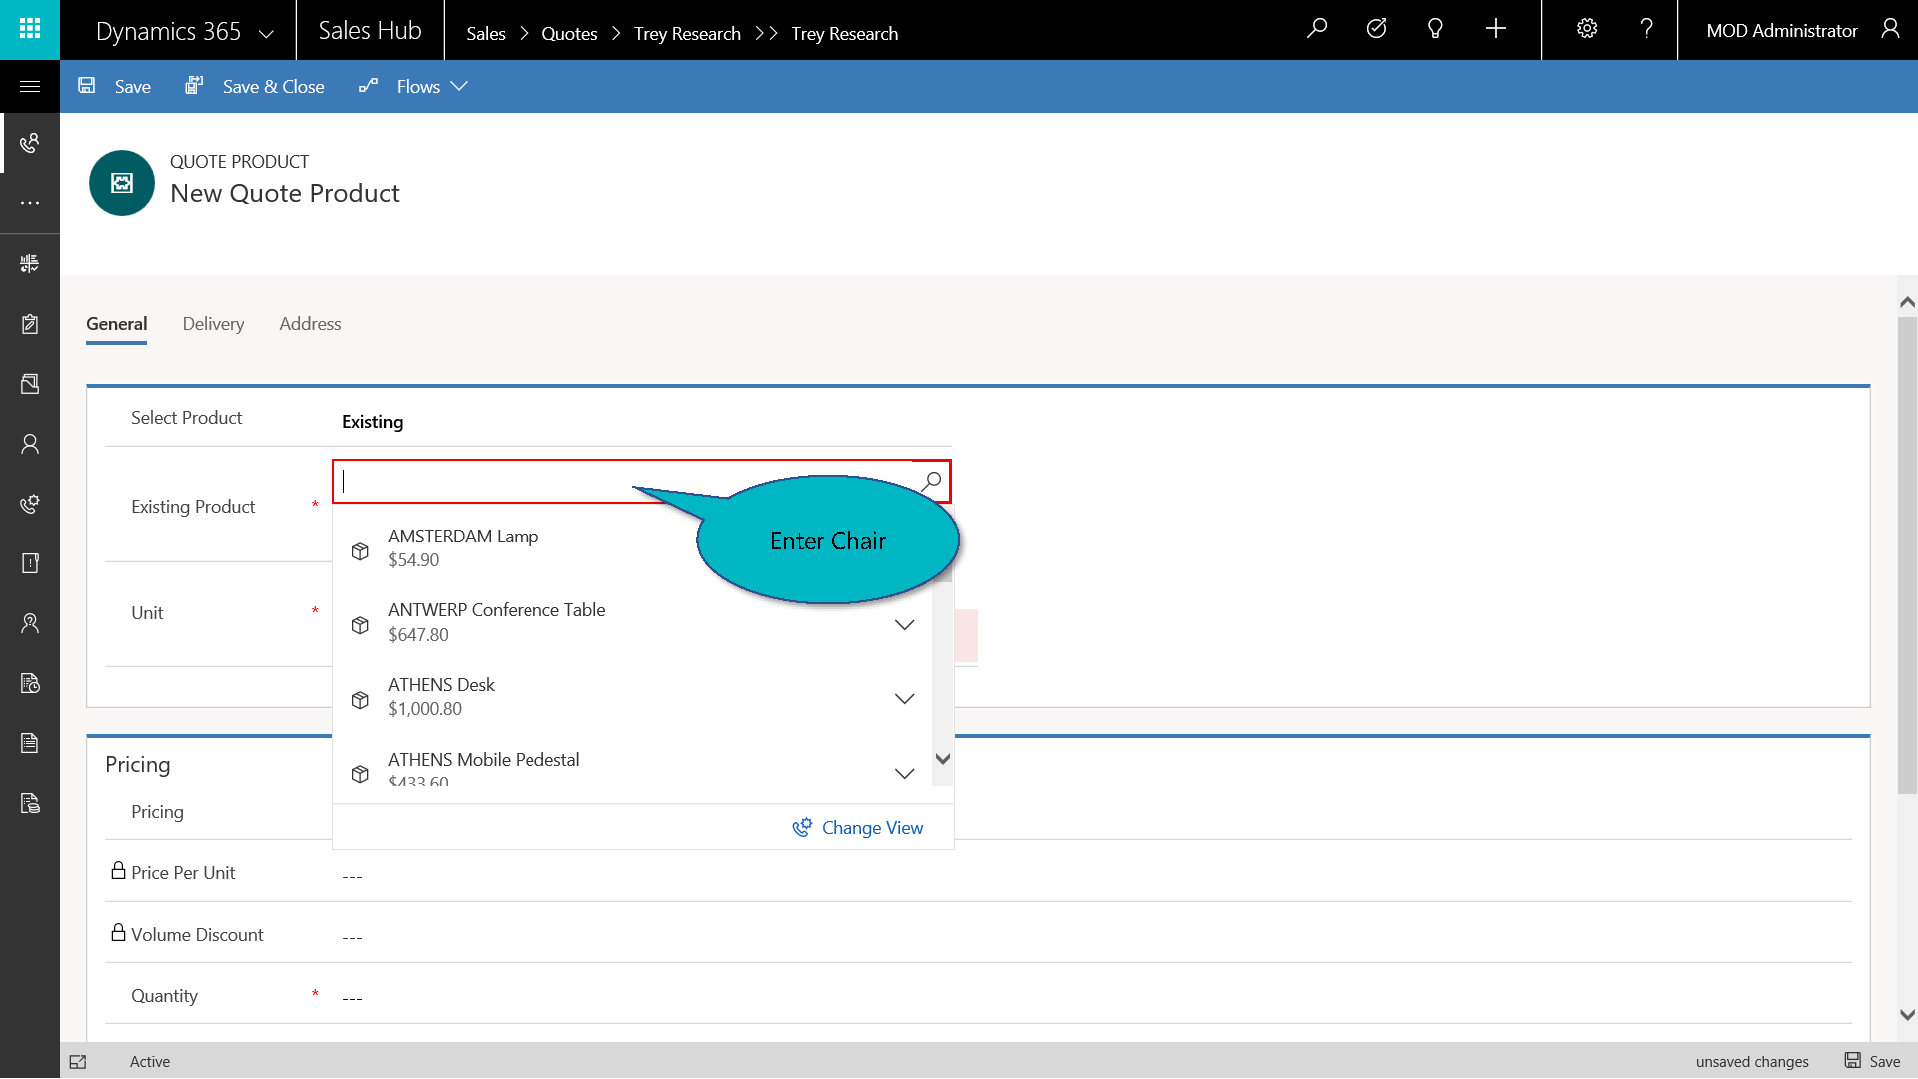Open the task flow checkmark icon
Viewport: 1918px width, 1079px height.
tap(1376, 29)
